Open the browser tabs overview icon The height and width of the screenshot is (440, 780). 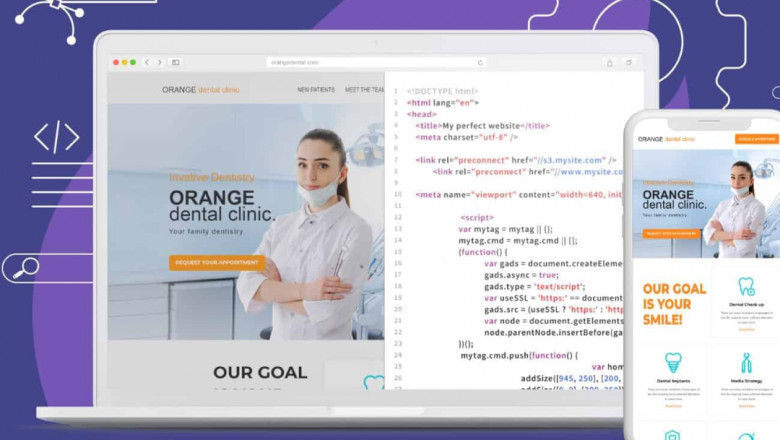pos(628,62)
